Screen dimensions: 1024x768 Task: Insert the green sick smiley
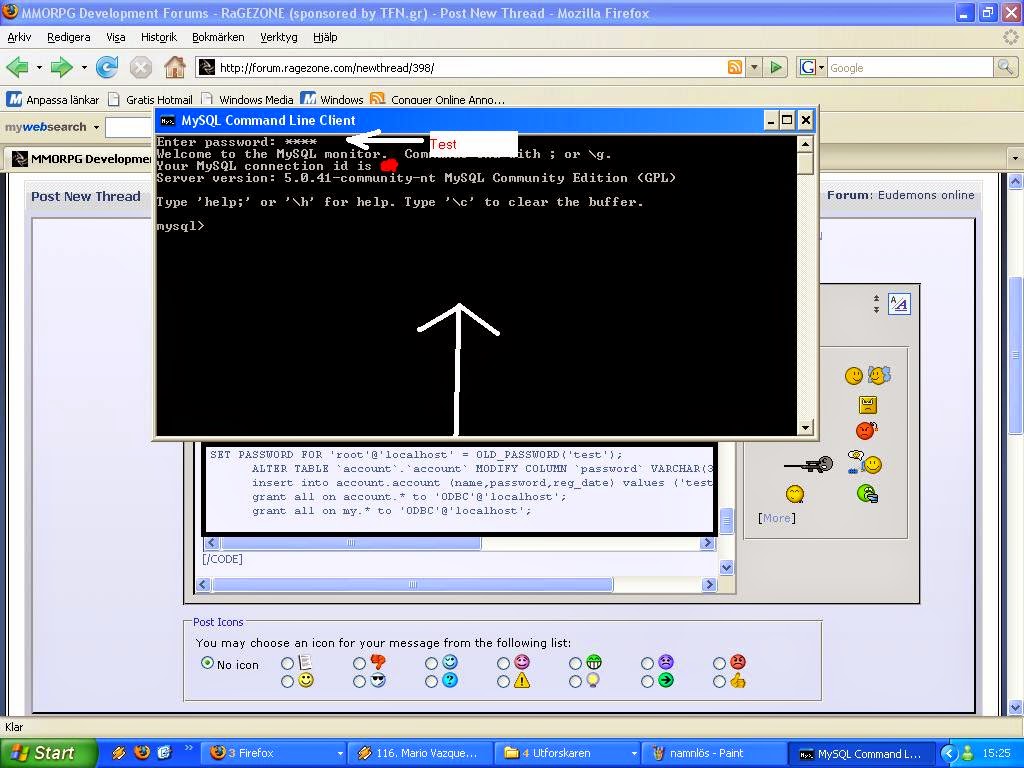(x=867, y=494)
